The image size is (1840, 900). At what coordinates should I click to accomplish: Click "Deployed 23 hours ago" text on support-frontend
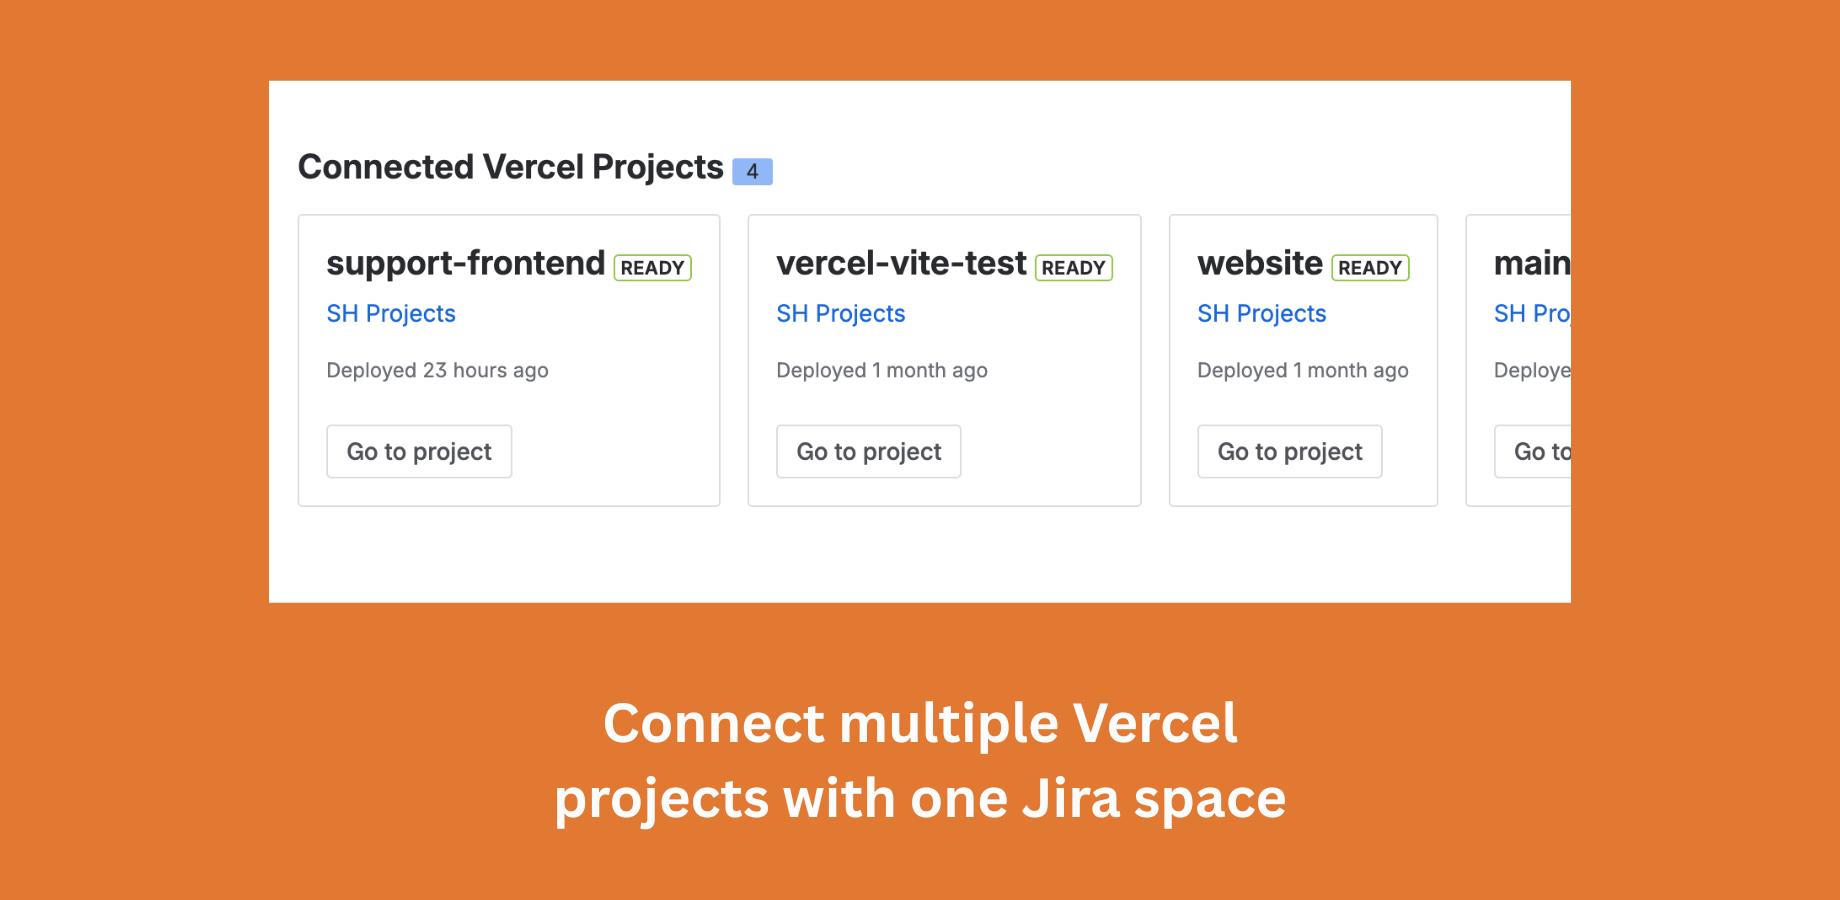pyautogui.click(x=437, y=370)
